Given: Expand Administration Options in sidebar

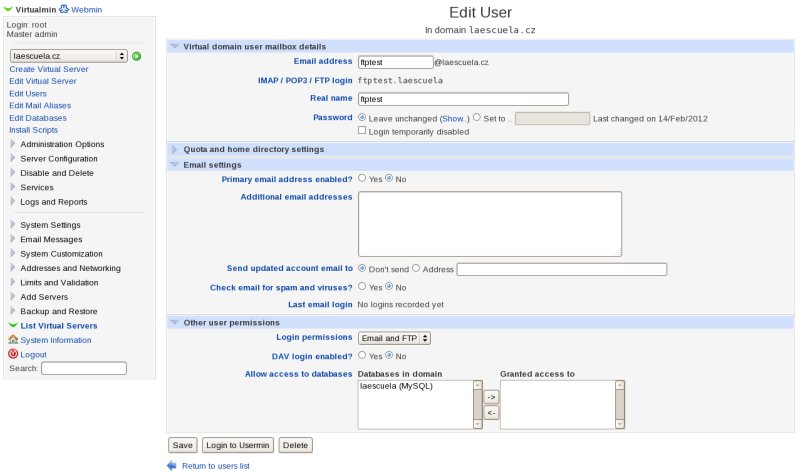Looking at the screenshot, I should coord(61,144).
